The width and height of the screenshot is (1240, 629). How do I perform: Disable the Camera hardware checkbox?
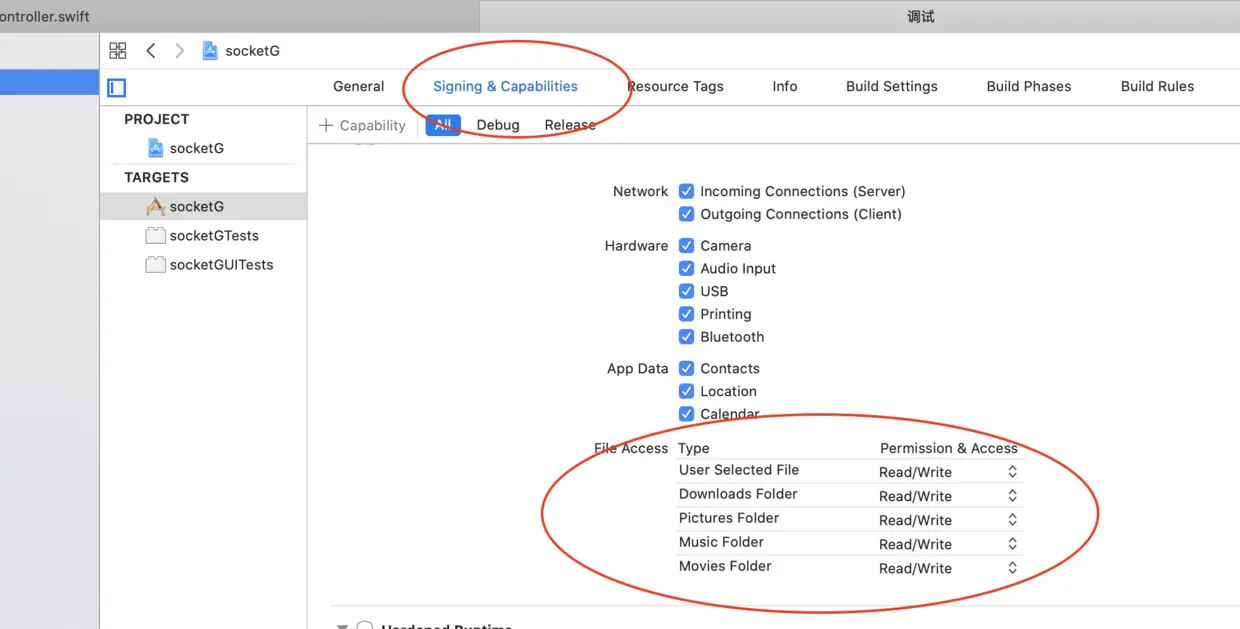click(x=686, y=245)
